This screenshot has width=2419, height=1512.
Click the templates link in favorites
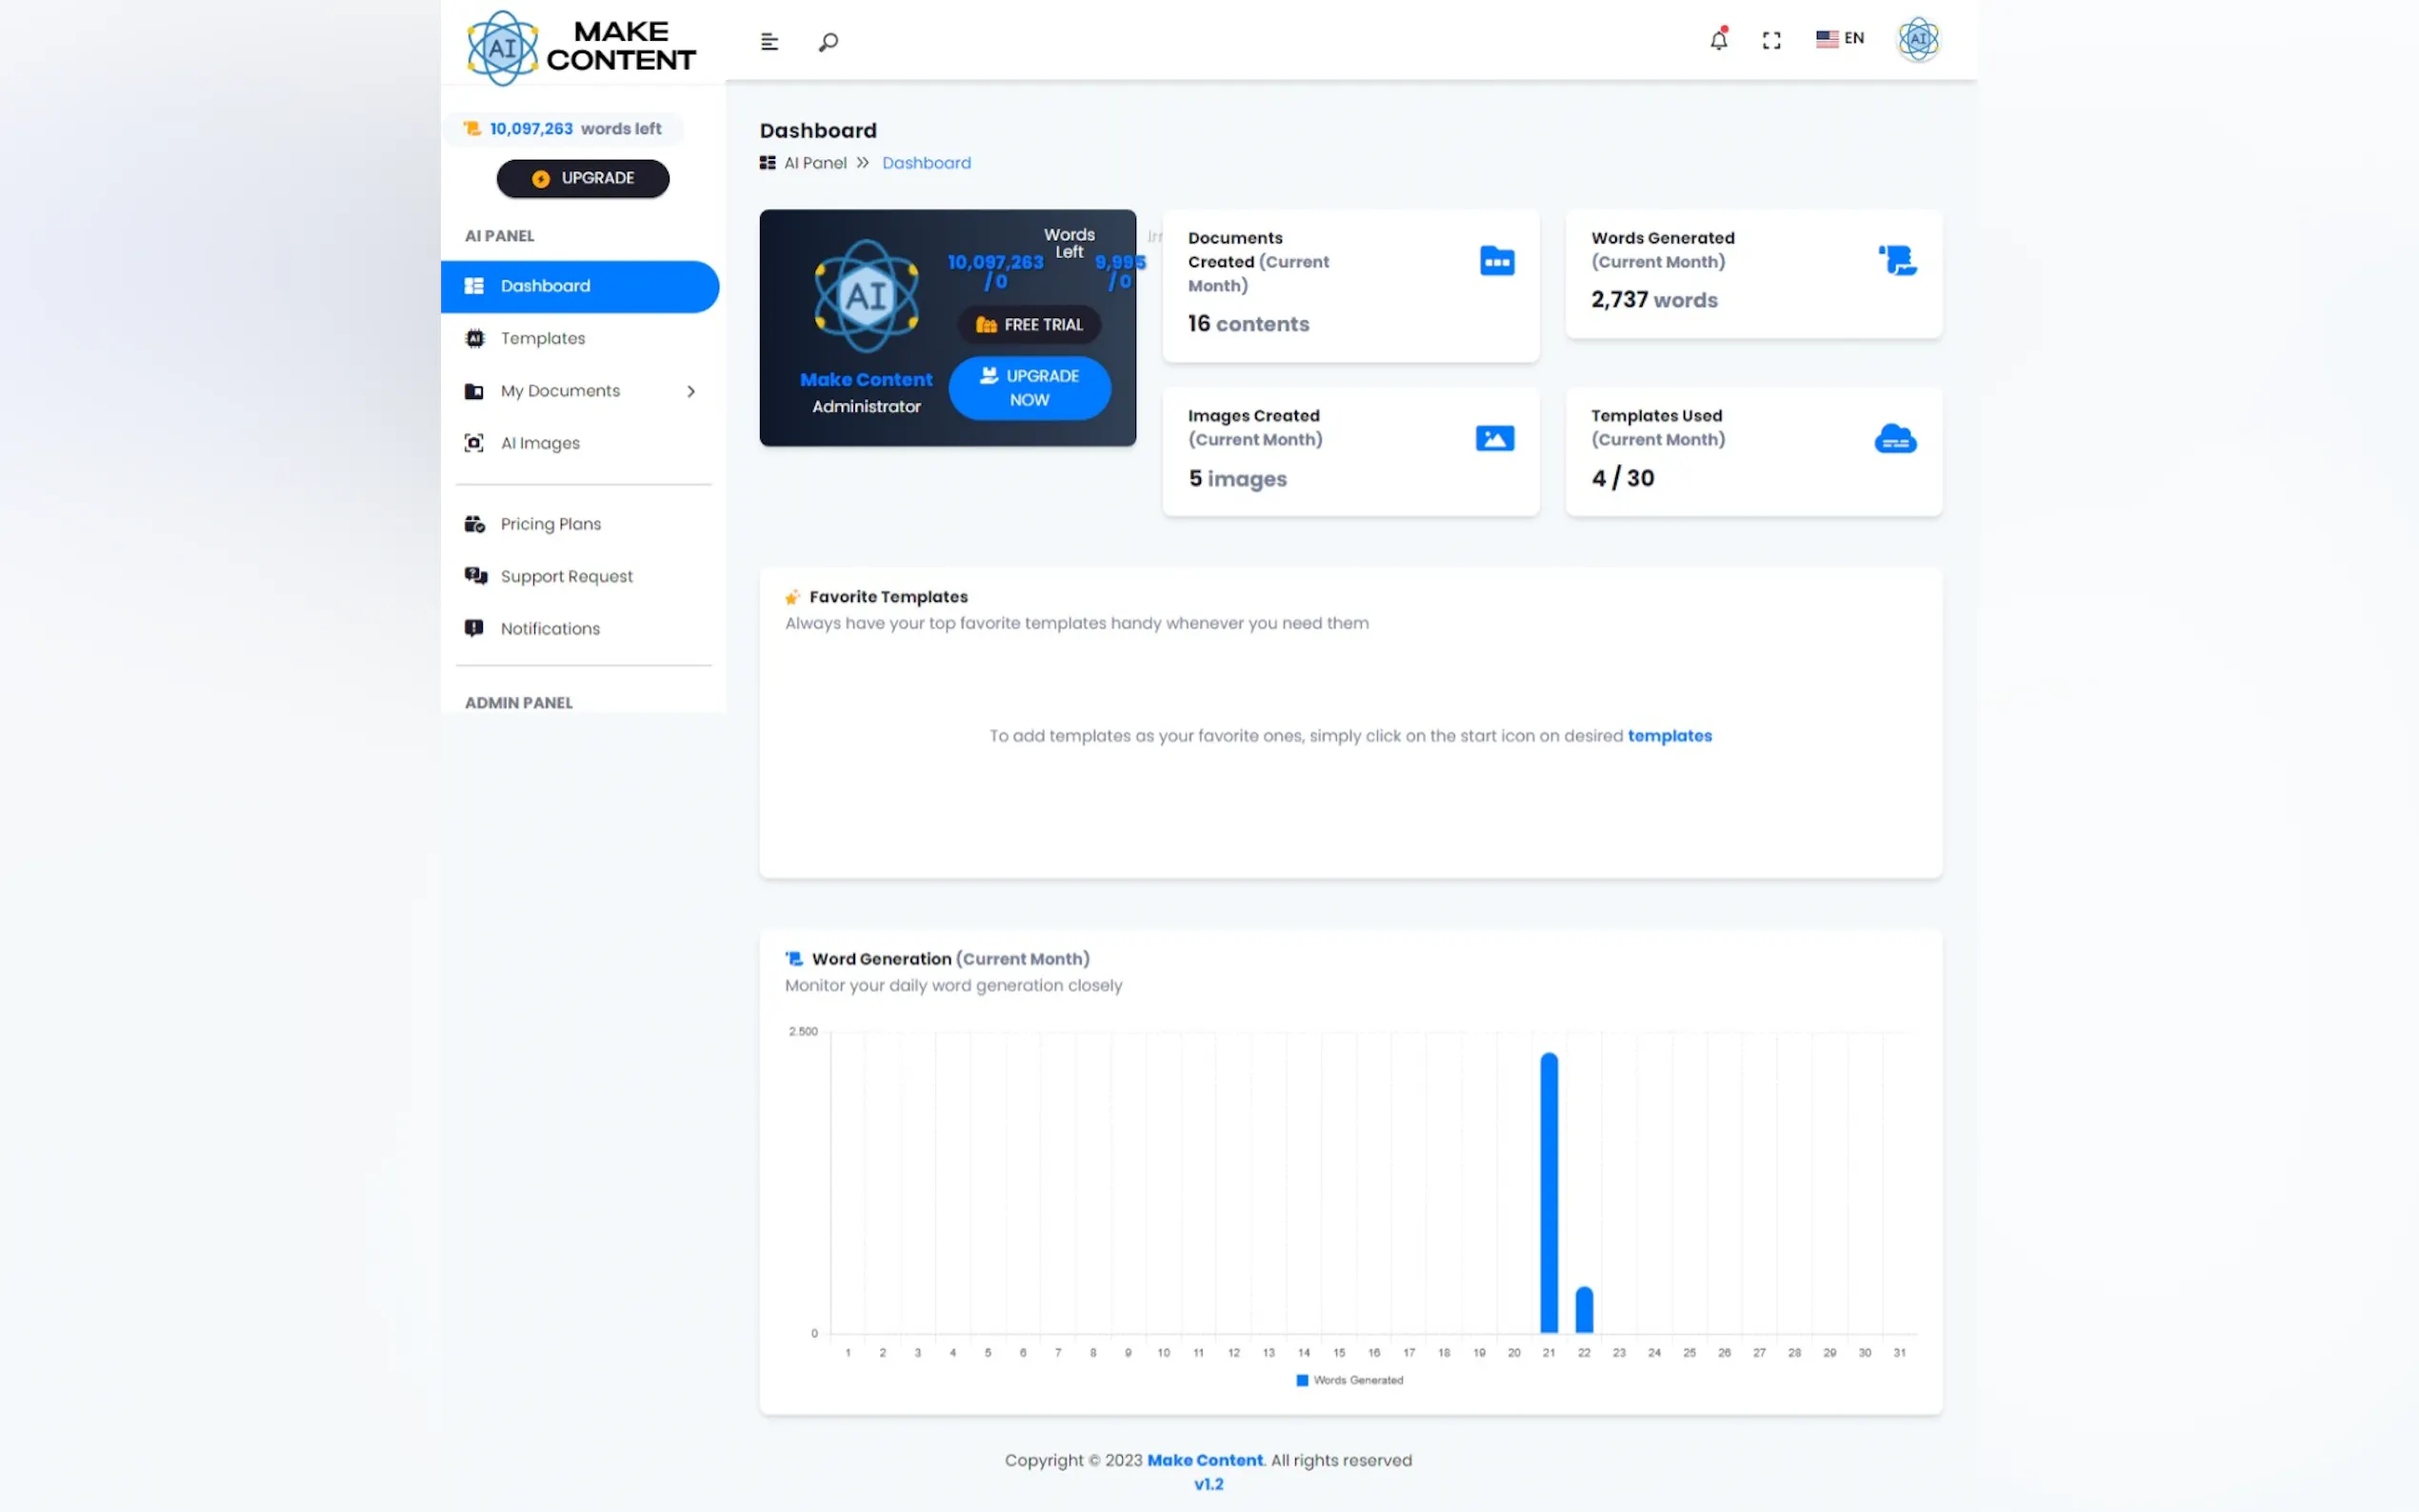pos(1669,736)
